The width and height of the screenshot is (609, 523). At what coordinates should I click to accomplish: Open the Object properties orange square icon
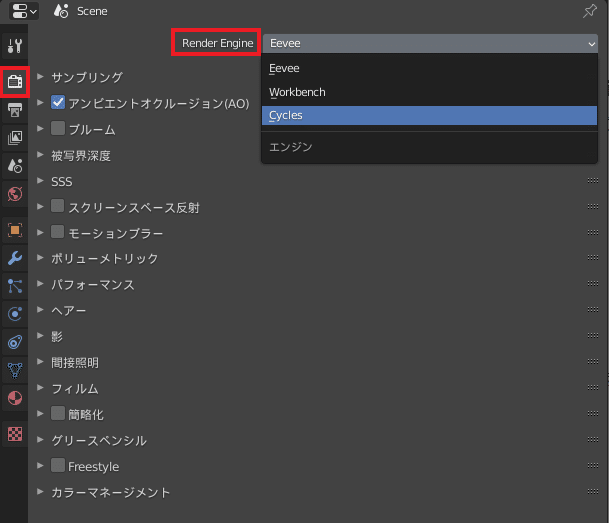[x=15, y=230]
